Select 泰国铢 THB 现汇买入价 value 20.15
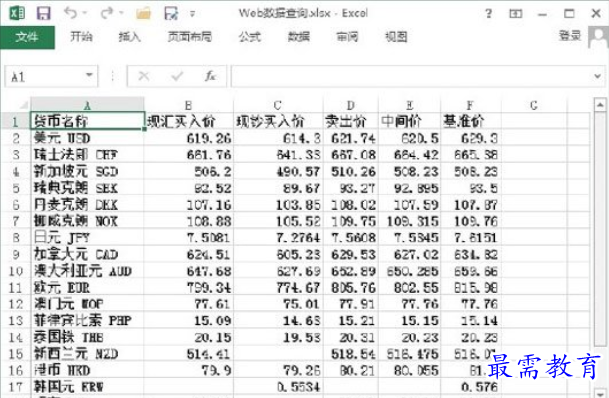The height and width of the screenshot is (398, 609). (x=189, y=337)
